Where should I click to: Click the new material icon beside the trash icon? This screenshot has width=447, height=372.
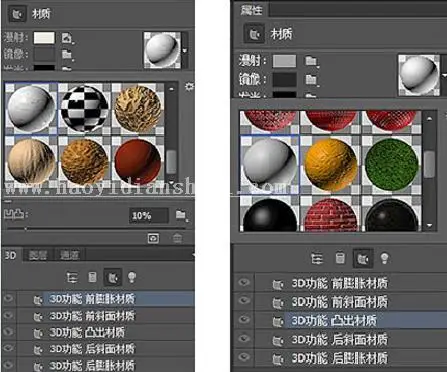coord(153,238)
